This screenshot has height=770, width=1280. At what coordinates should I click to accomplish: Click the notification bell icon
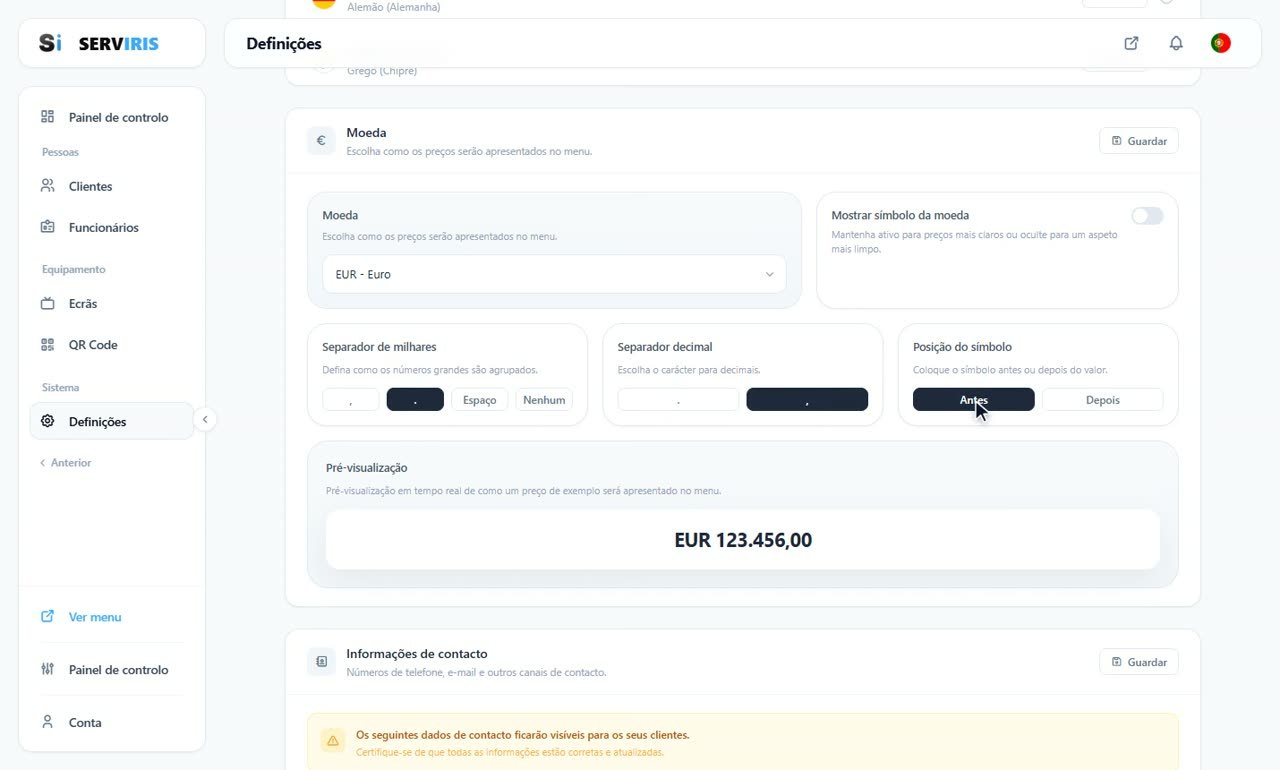pyautogui.click(x=1176, y=43)
